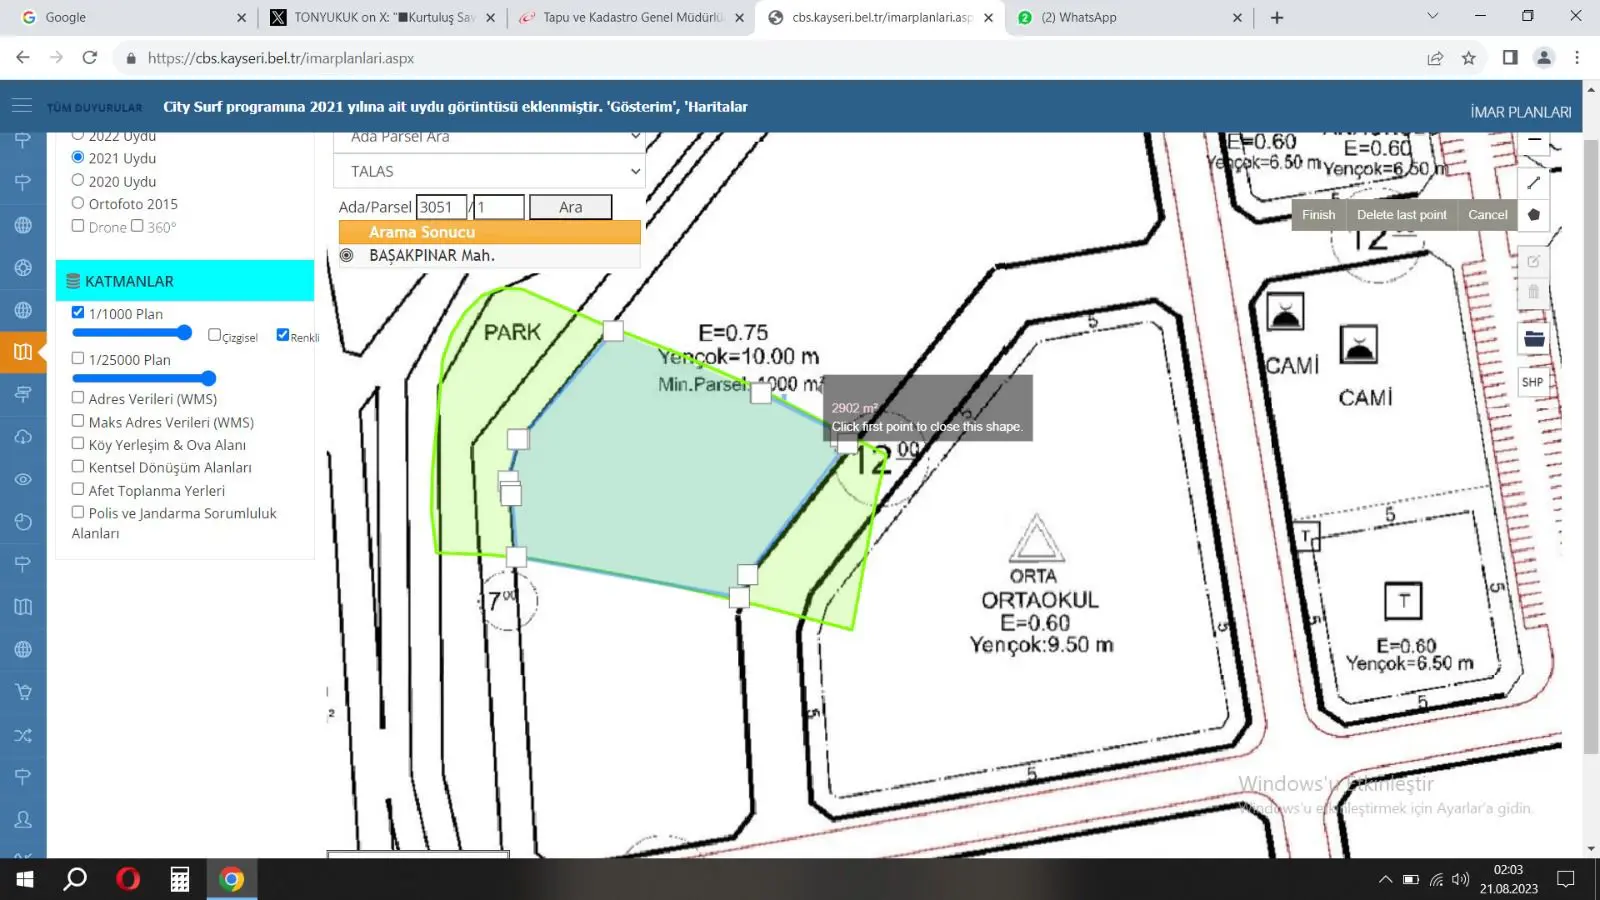1600x900 pixels.
Task: Open the TALAS district dropdown
Action: point(489,171)
